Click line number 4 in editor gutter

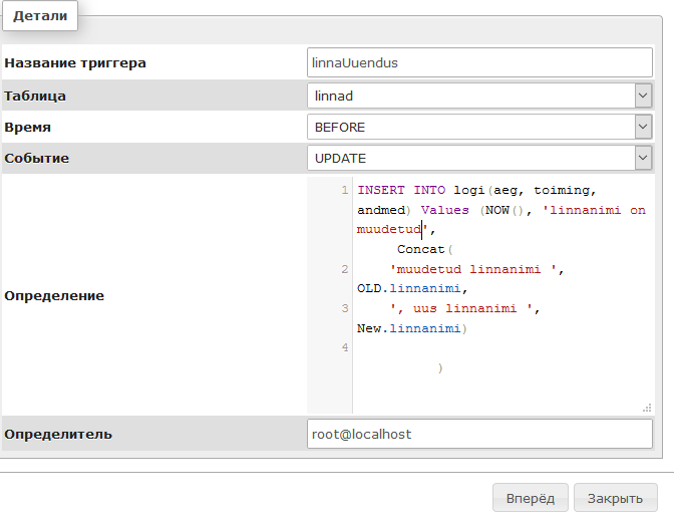pyautogui.click(x=345, y=347)
